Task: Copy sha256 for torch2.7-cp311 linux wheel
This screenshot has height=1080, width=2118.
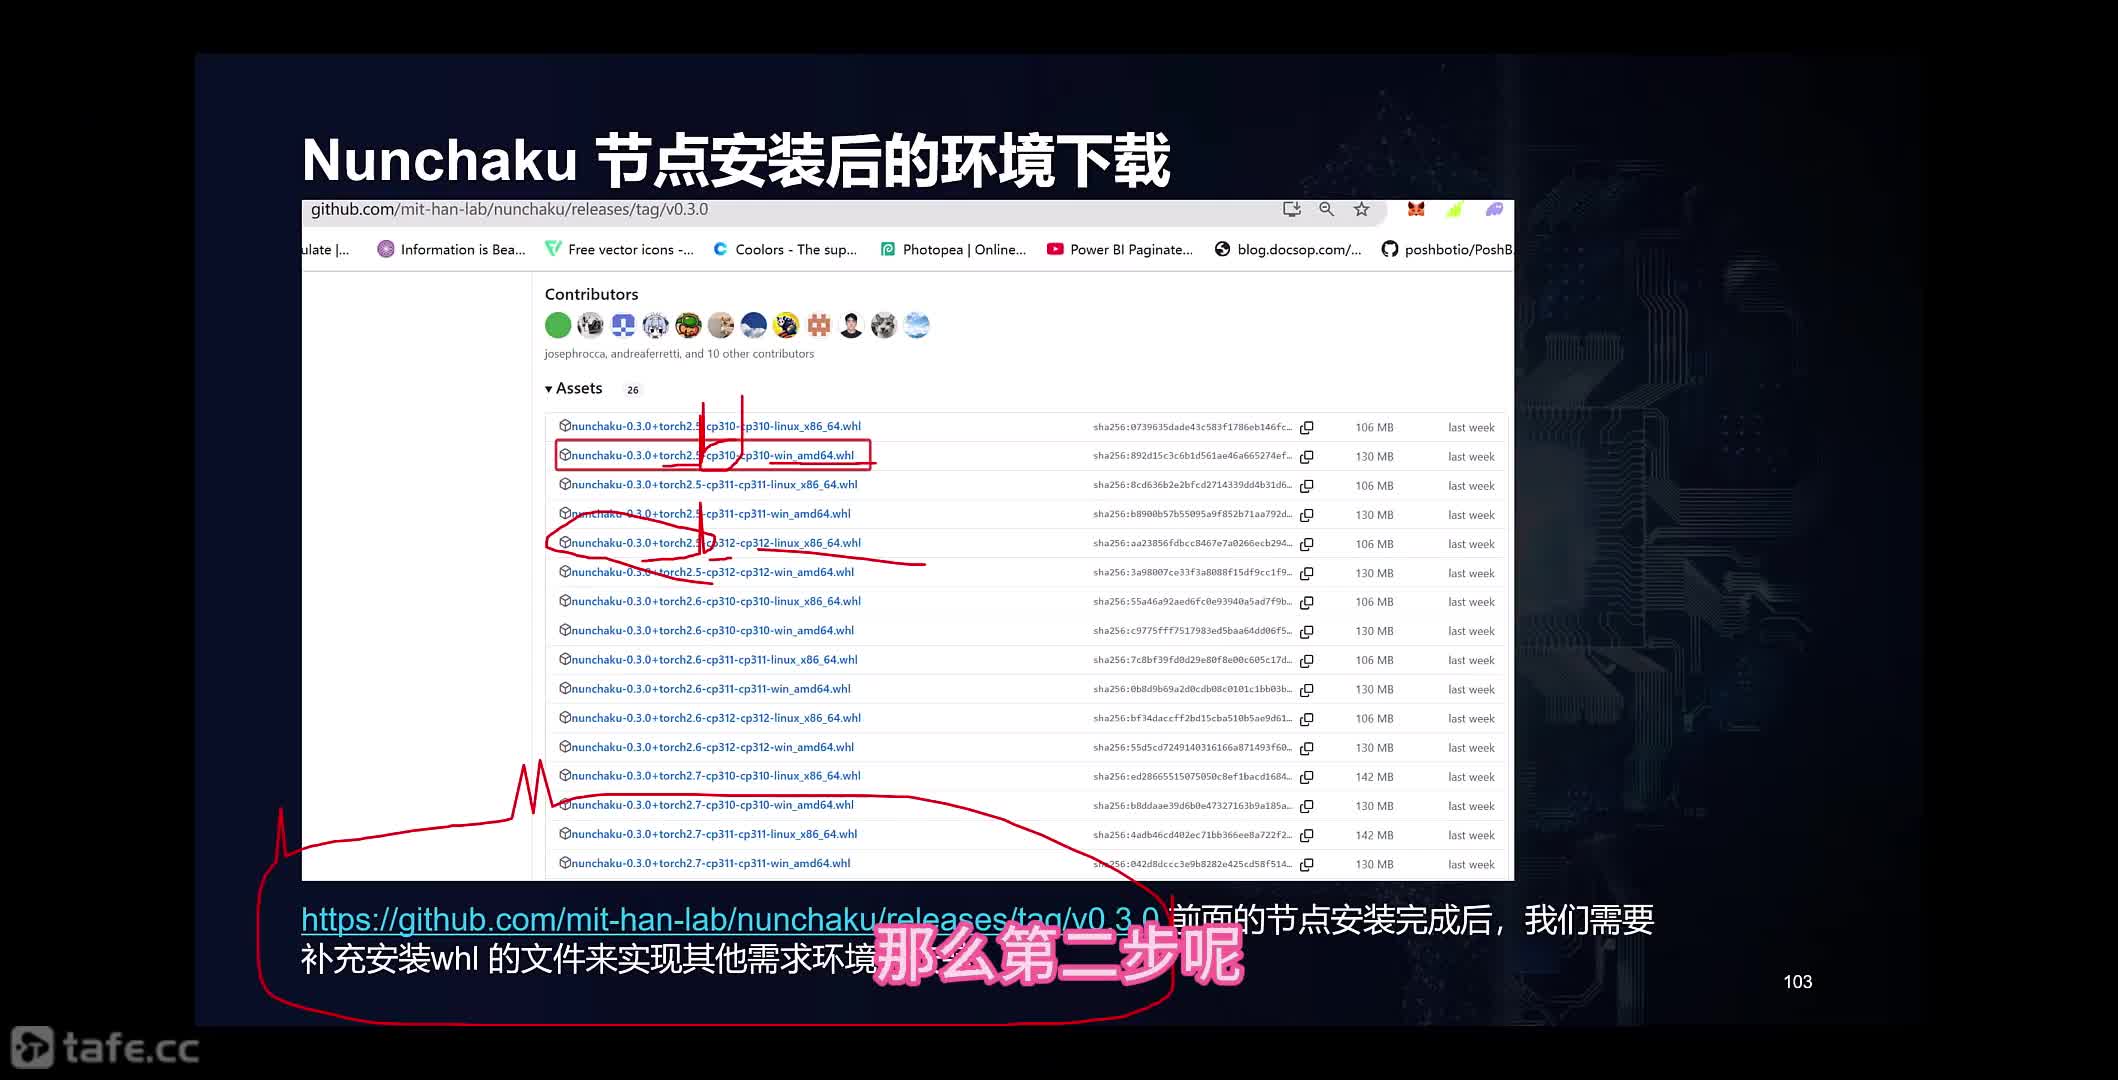Action: point(1306,835)
